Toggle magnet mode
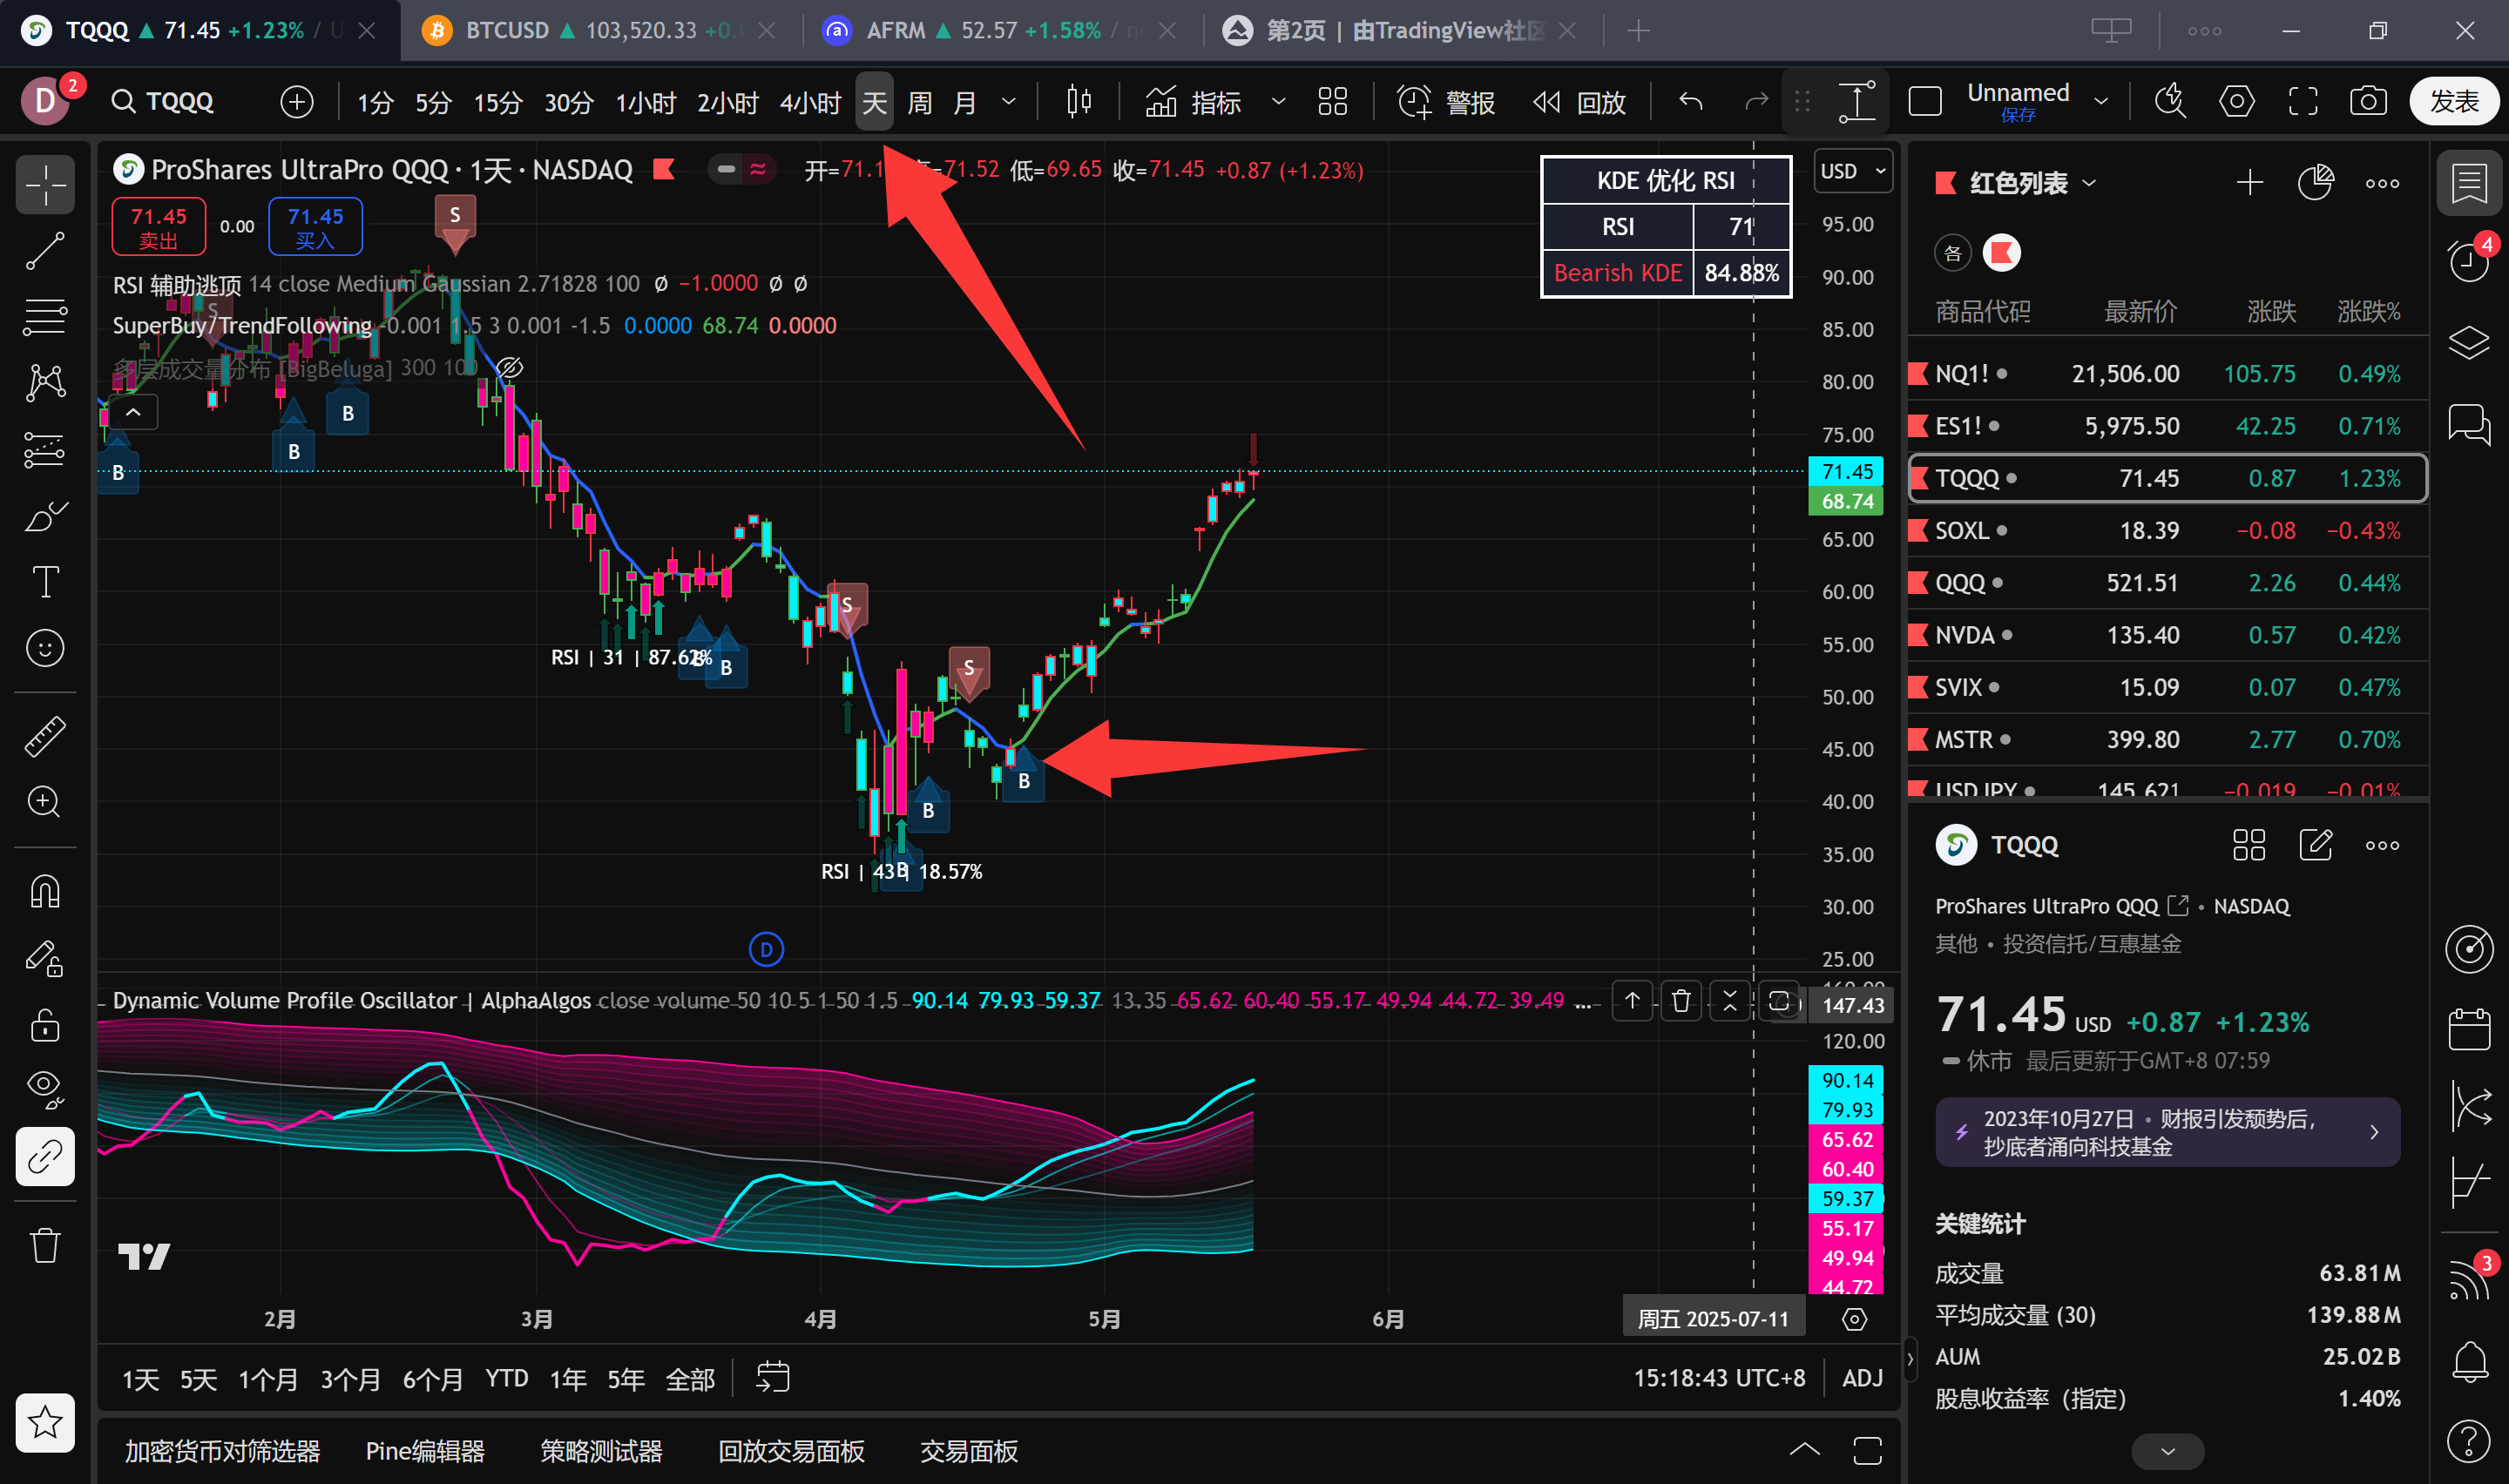The width and height of the screenshot is (2509, 1484). (45, 891)
